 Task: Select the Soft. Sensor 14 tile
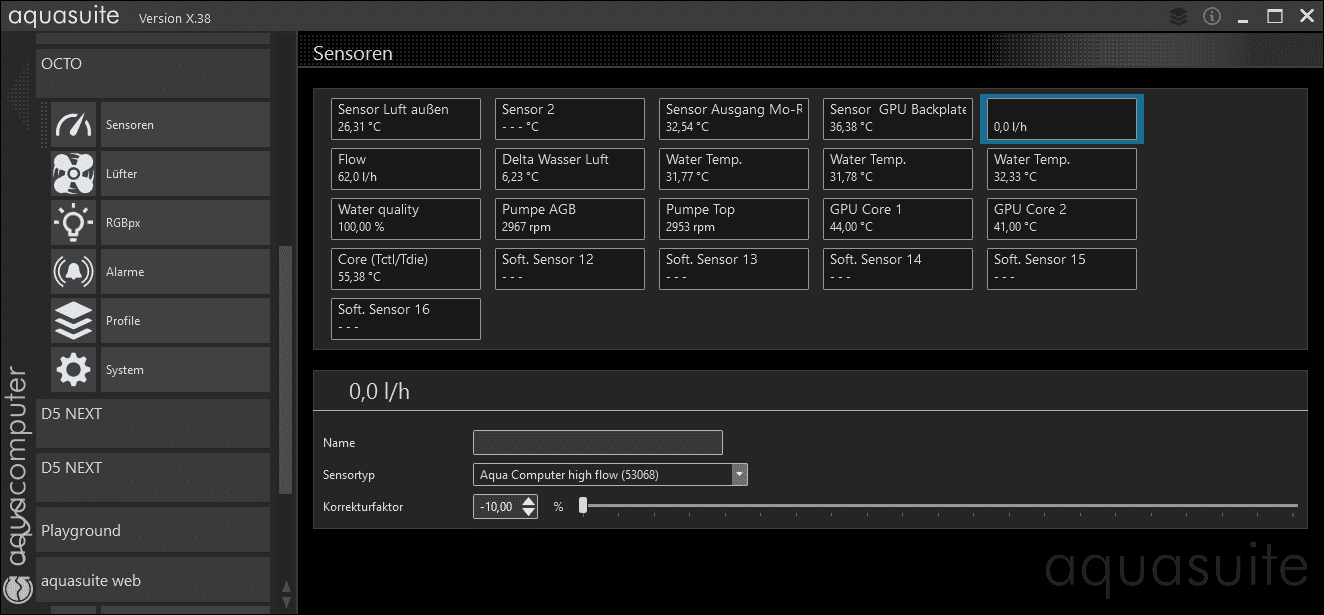(x=898, y=269)
